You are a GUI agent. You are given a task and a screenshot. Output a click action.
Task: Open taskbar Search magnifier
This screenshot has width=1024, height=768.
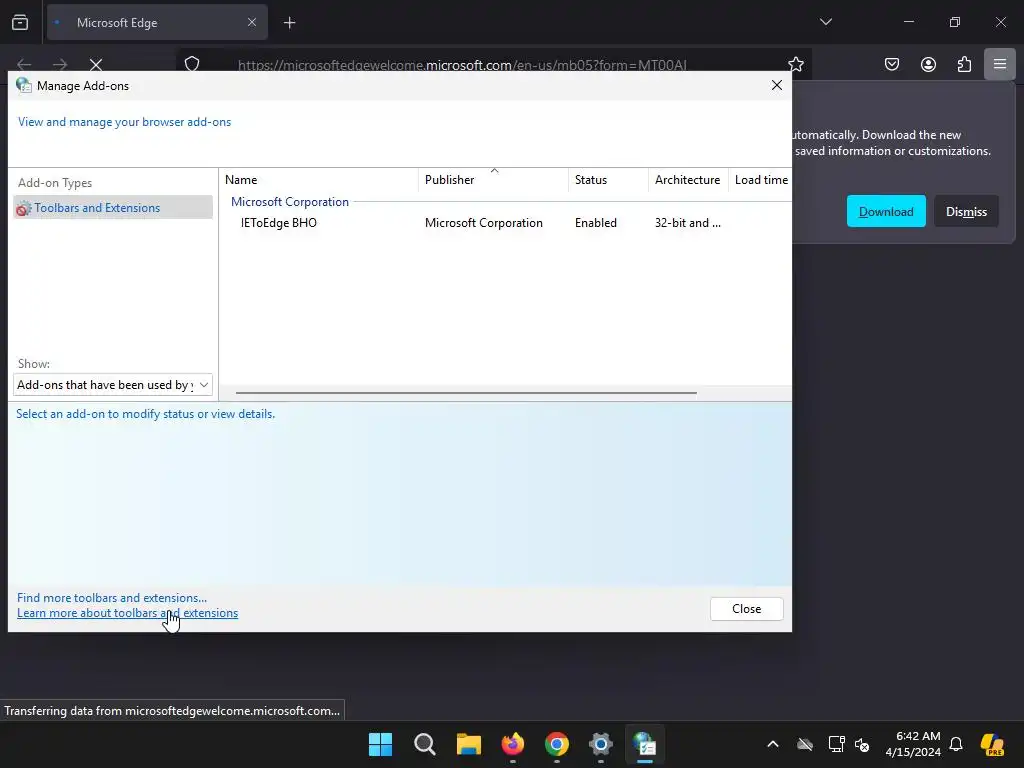(x=424, y=744)
